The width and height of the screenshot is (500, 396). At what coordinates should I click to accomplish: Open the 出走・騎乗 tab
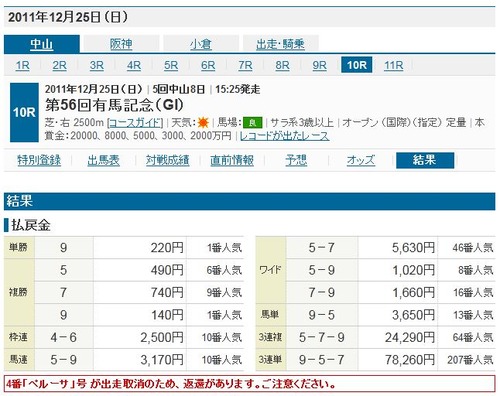[x=280, y=44]
